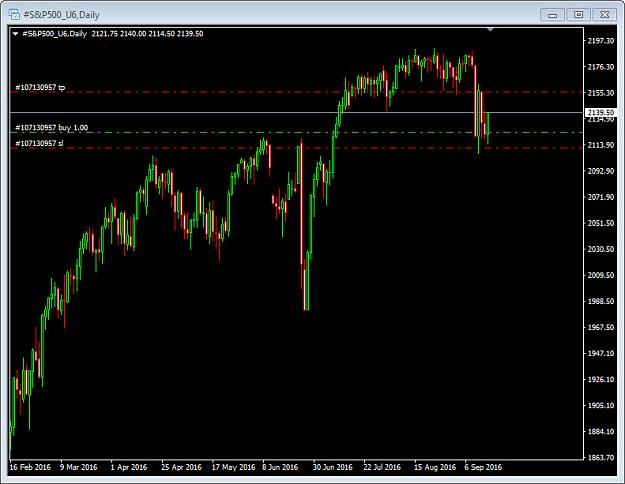The image size is (625, 484).
Task: Click the 30 Jun 2016 date label
Action: point(332,467)
